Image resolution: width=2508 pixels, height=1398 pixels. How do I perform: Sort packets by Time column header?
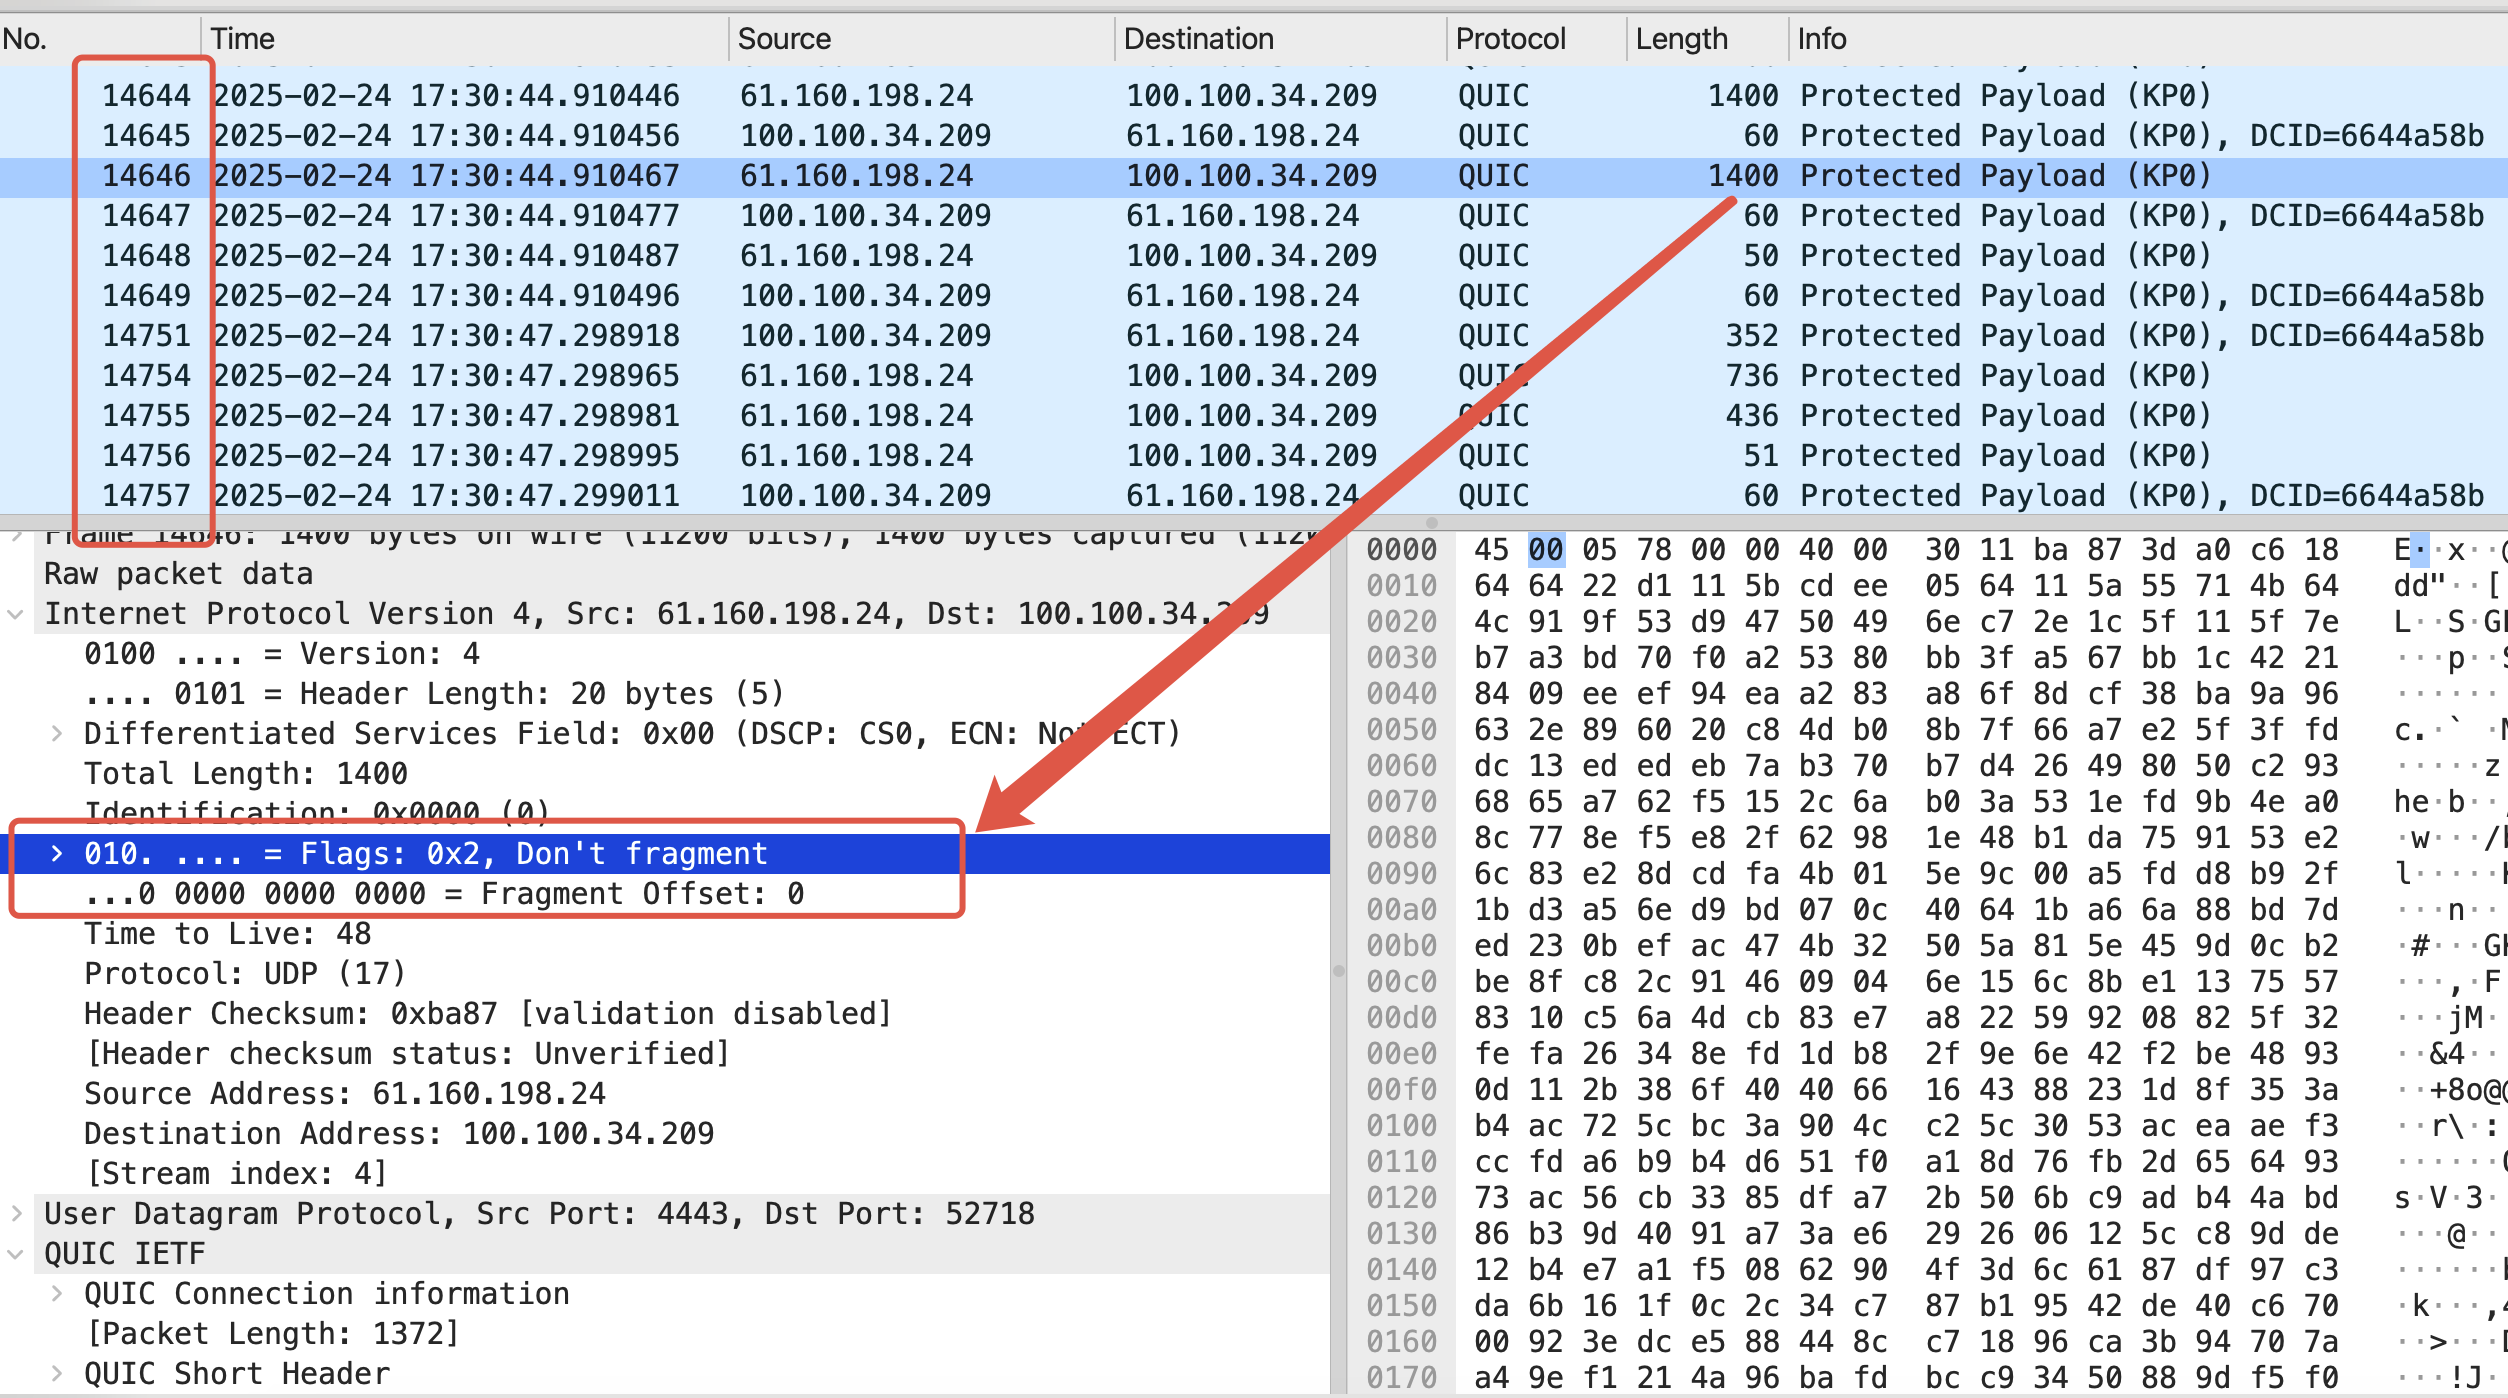pos(243,39)
